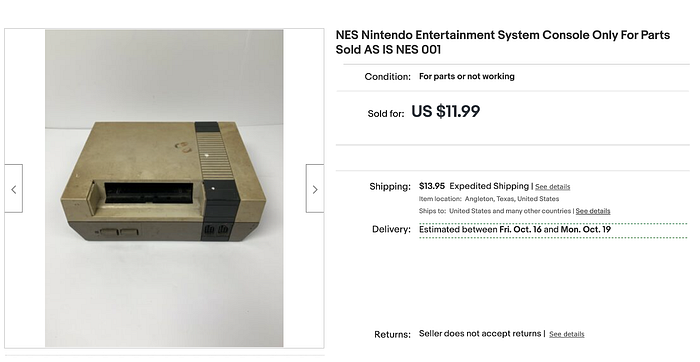
Task: Click the Returns label
Action: tap(392, 334)
